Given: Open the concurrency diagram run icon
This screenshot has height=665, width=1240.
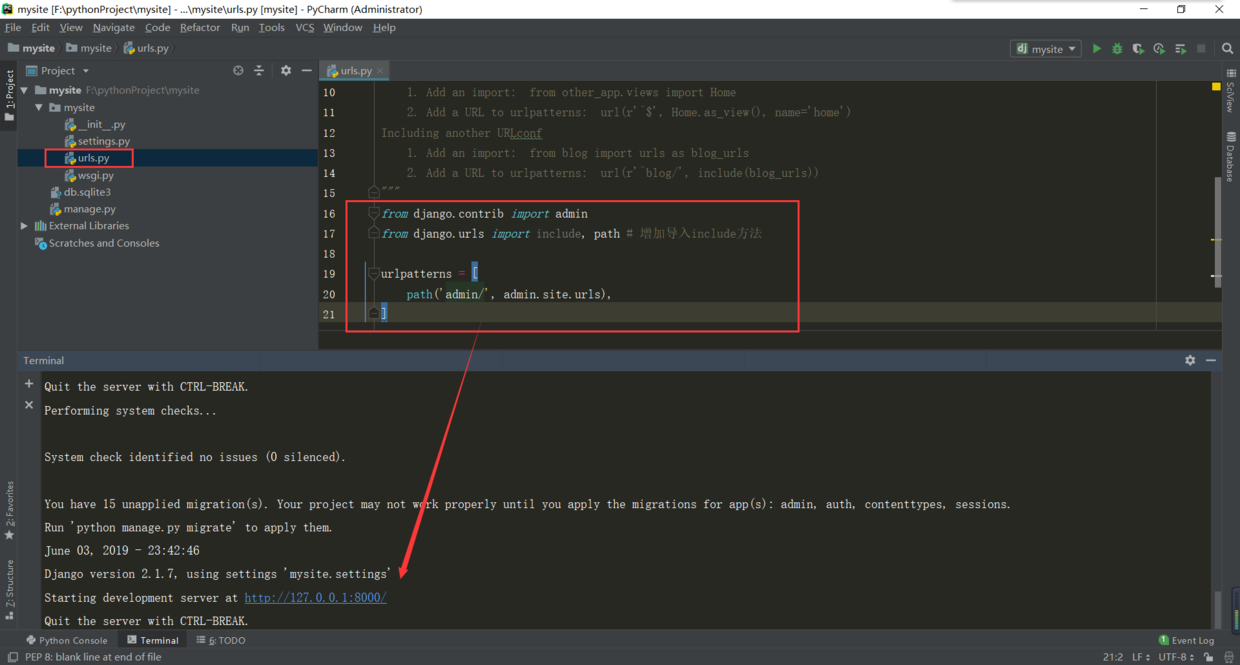Looking at the screenshot, I should [1180, 48].
